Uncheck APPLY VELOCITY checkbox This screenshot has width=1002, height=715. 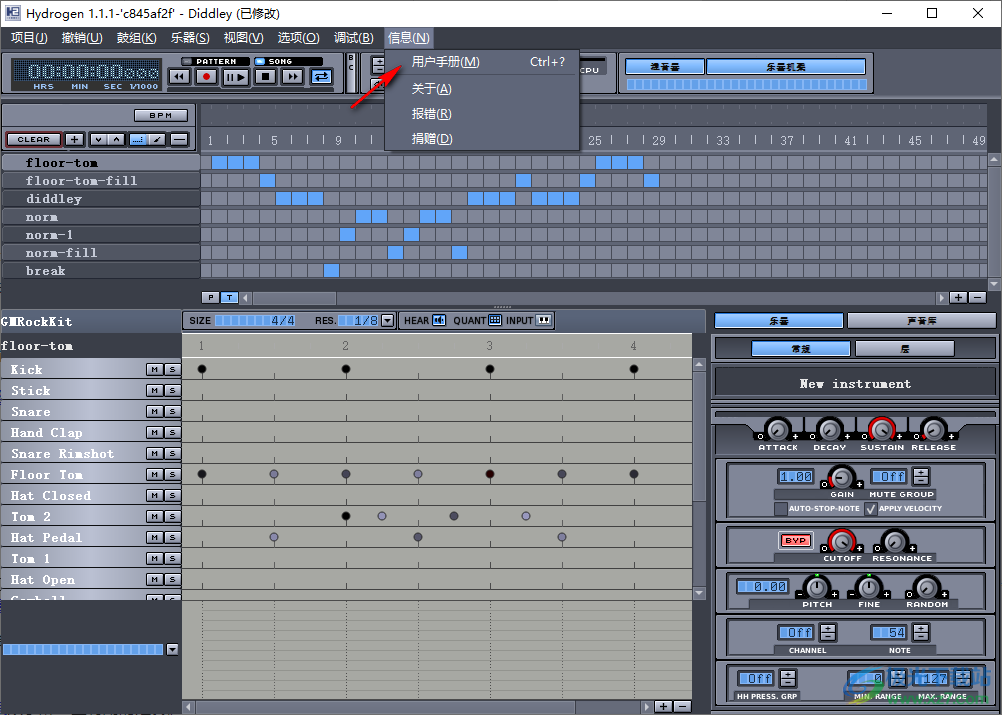[870, 509]
